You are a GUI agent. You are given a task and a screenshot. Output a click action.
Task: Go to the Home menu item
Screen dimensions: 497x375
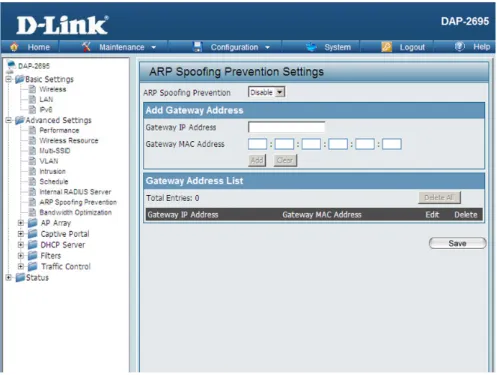click(39, 47)
